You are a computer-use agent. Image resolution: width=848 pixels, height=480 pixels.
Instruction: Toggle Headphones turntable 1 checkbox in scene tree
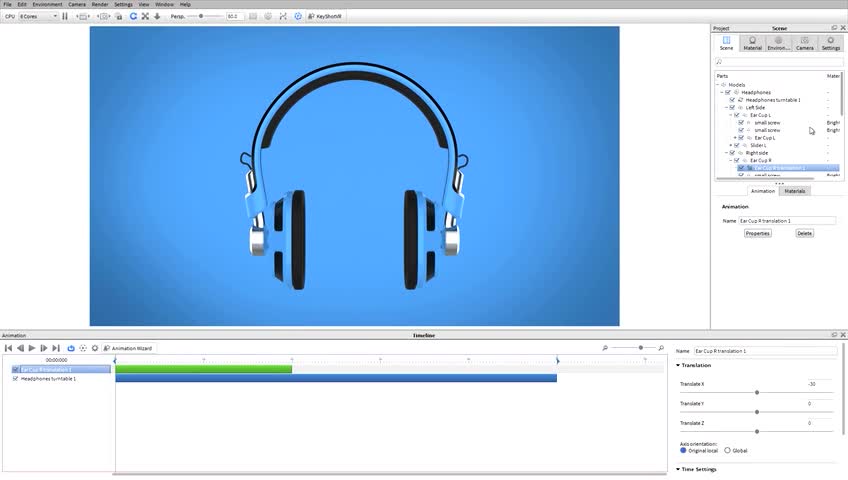732,100
